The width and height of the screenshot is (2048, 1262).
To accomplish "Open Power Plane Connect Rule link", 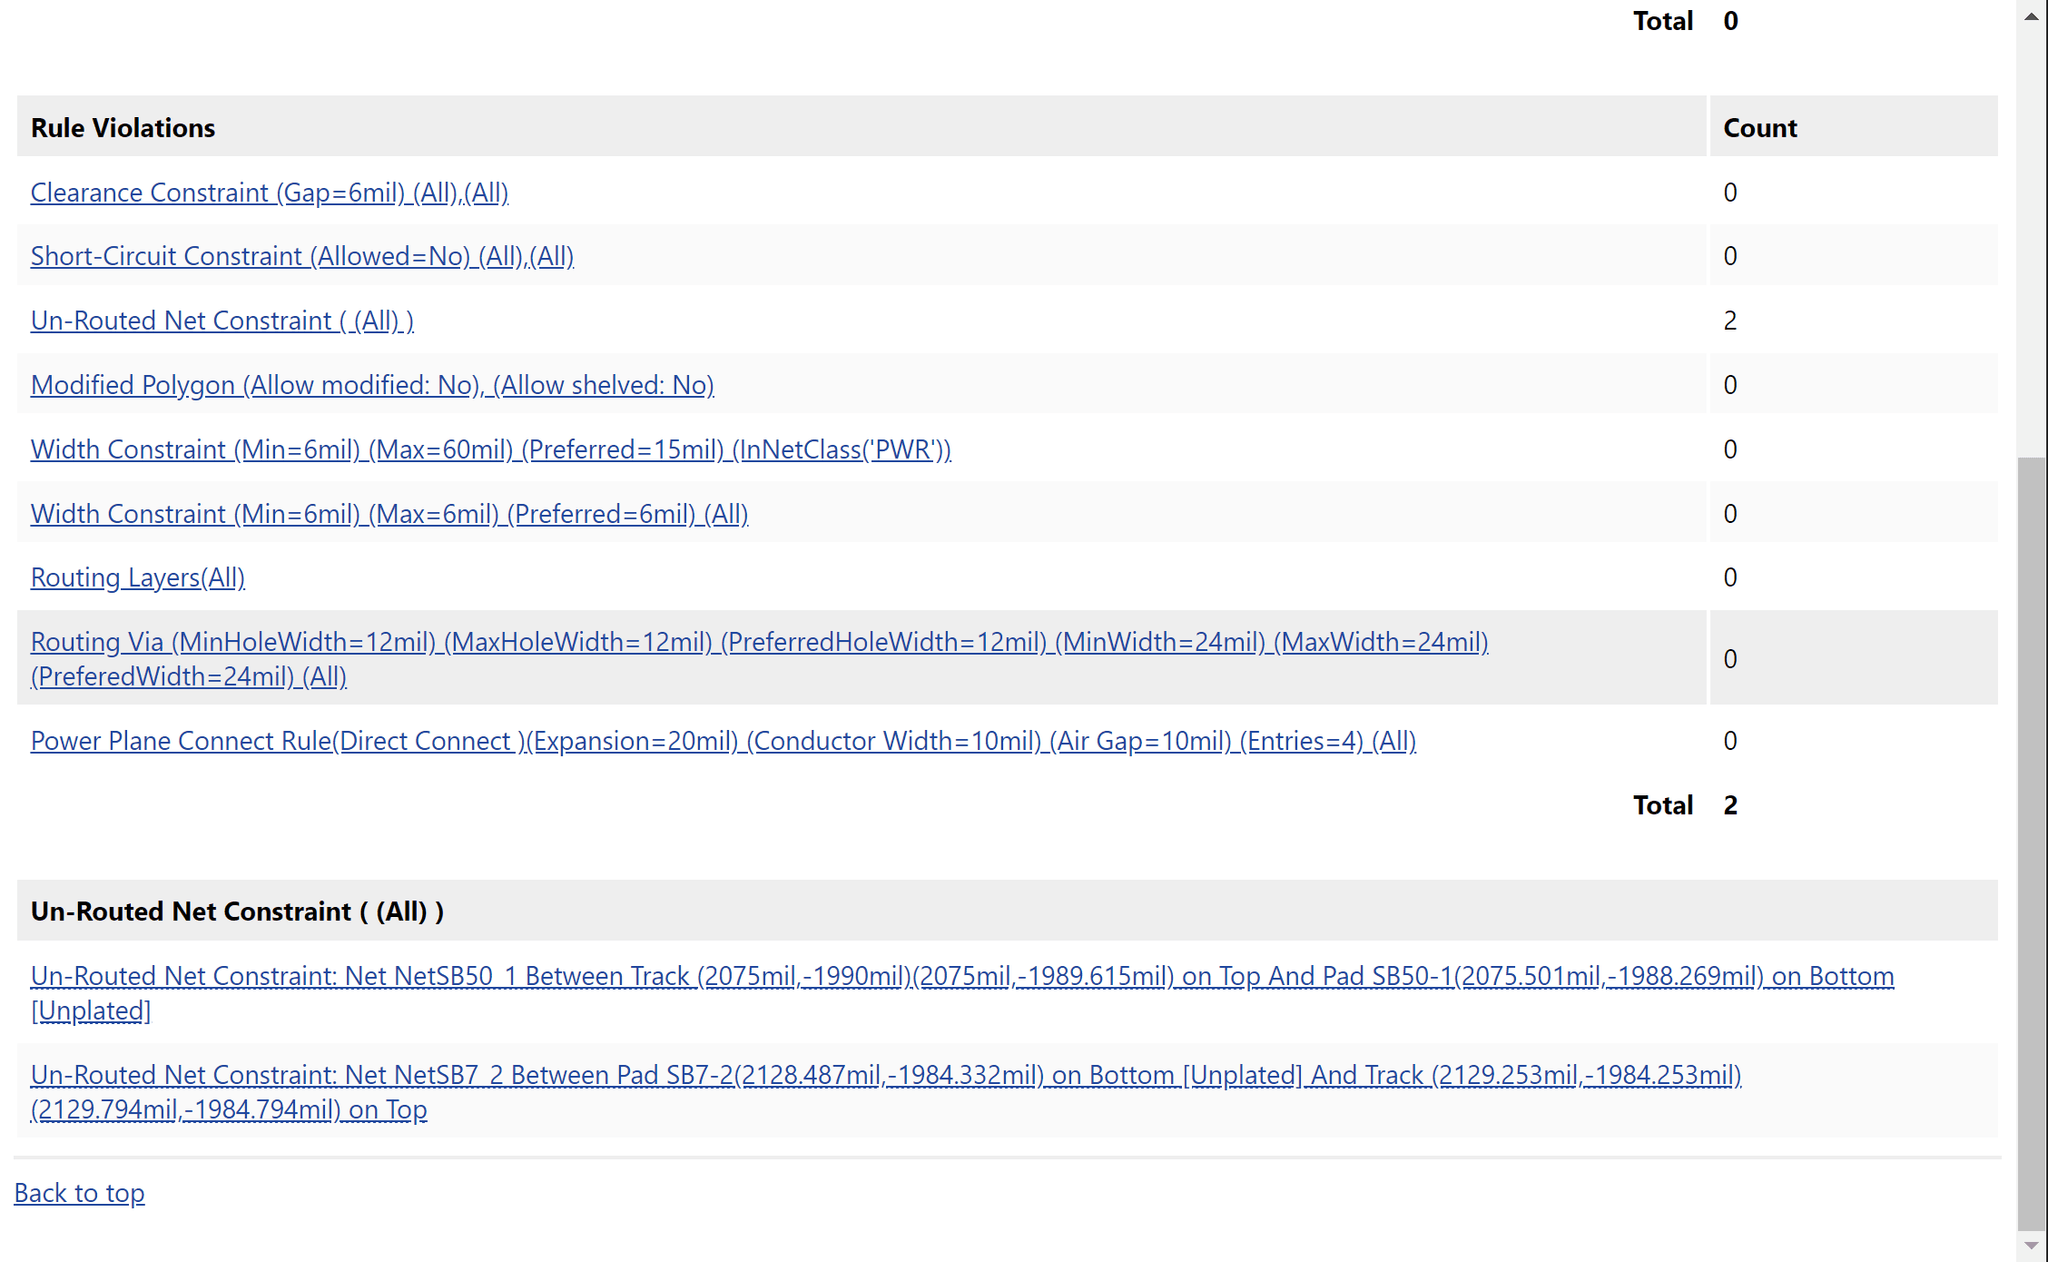I will 723,741.
